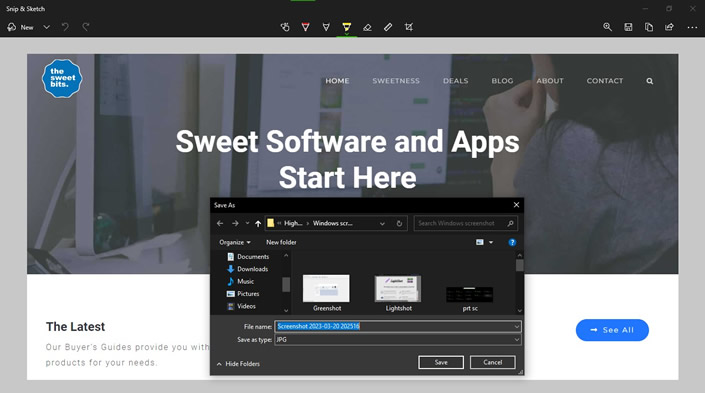This screenshot has height=393, width=705.
Task: Copy the snip to clipboard
Action: click(x=649, y=27)
